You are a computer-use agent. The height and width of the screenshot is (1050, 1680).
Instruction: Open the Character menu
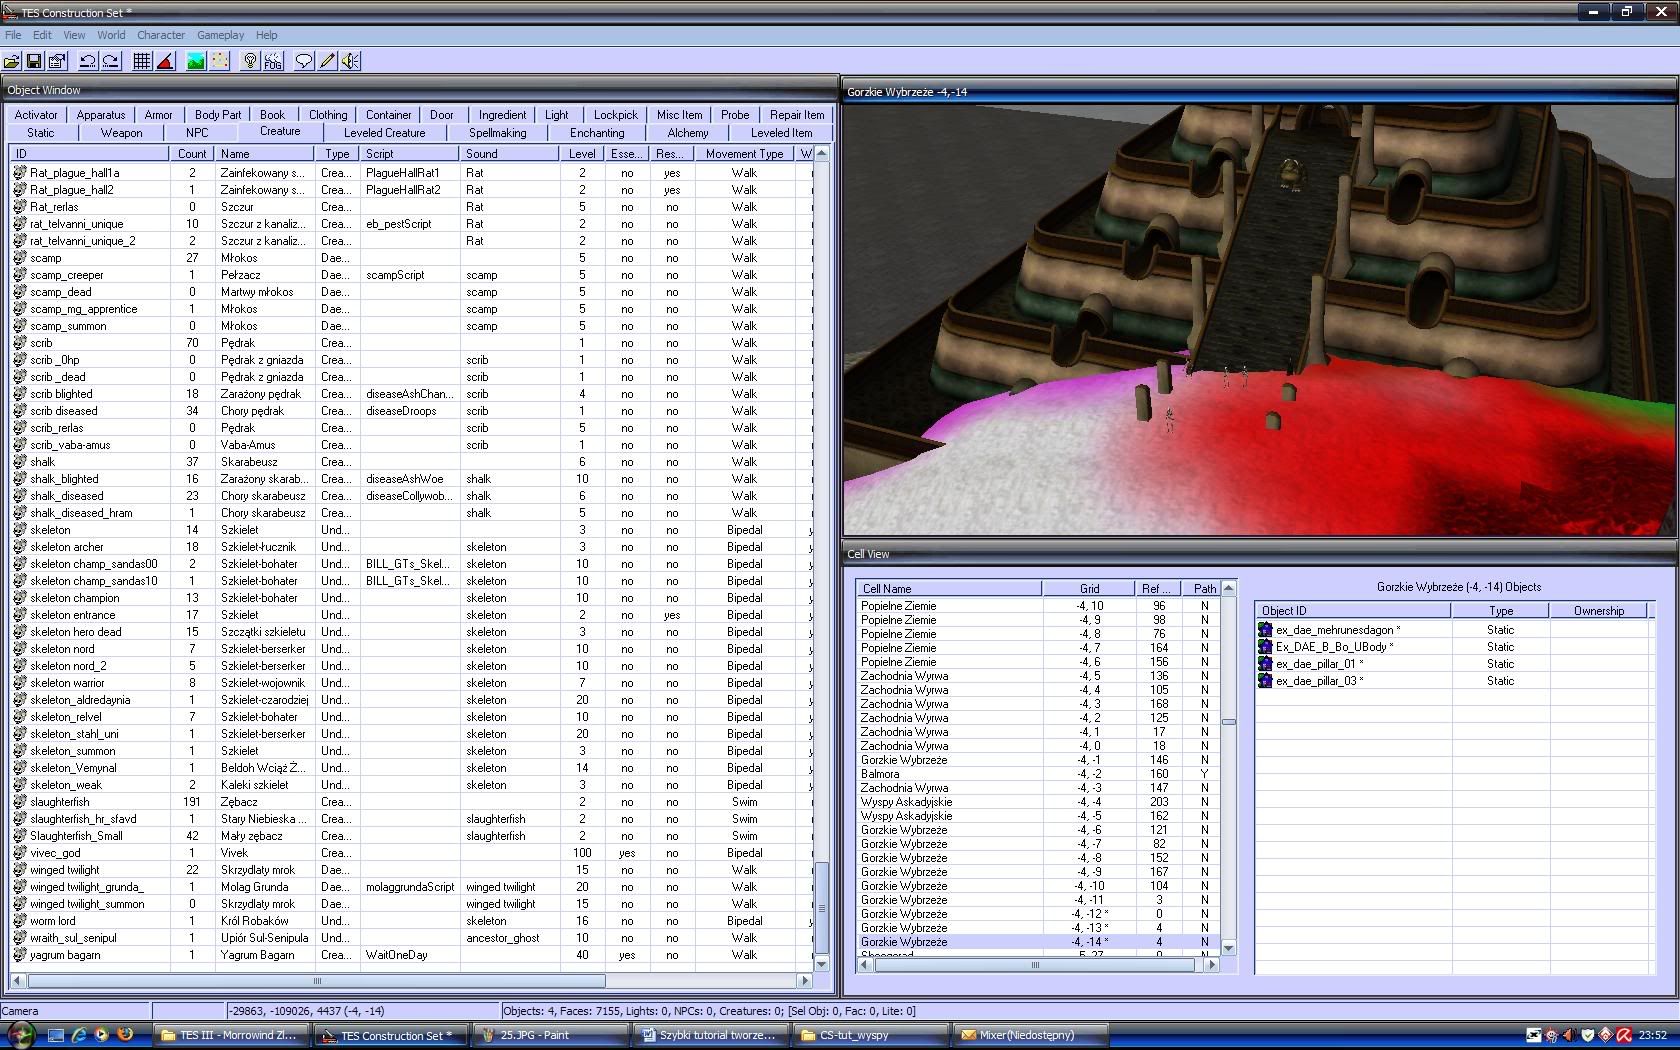[161, 35]
